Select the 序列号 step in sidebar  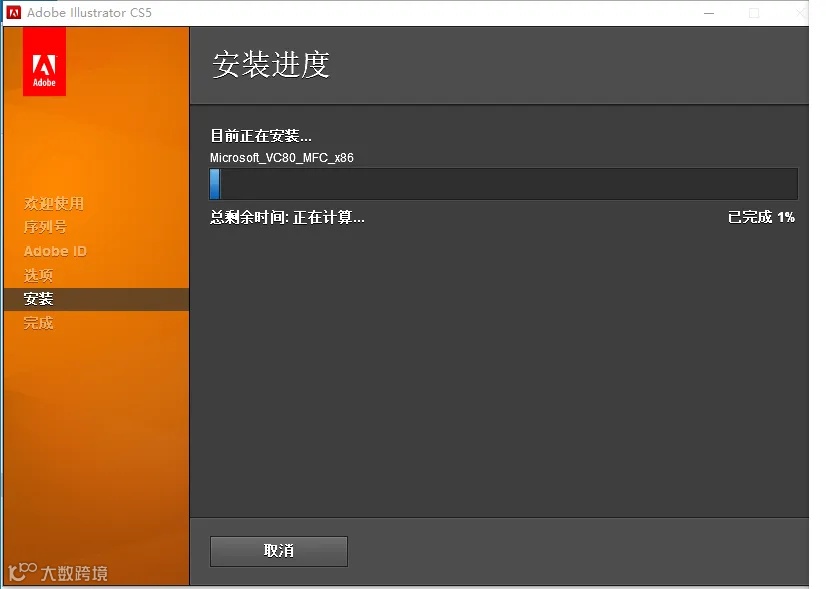[x=45, y=227]
